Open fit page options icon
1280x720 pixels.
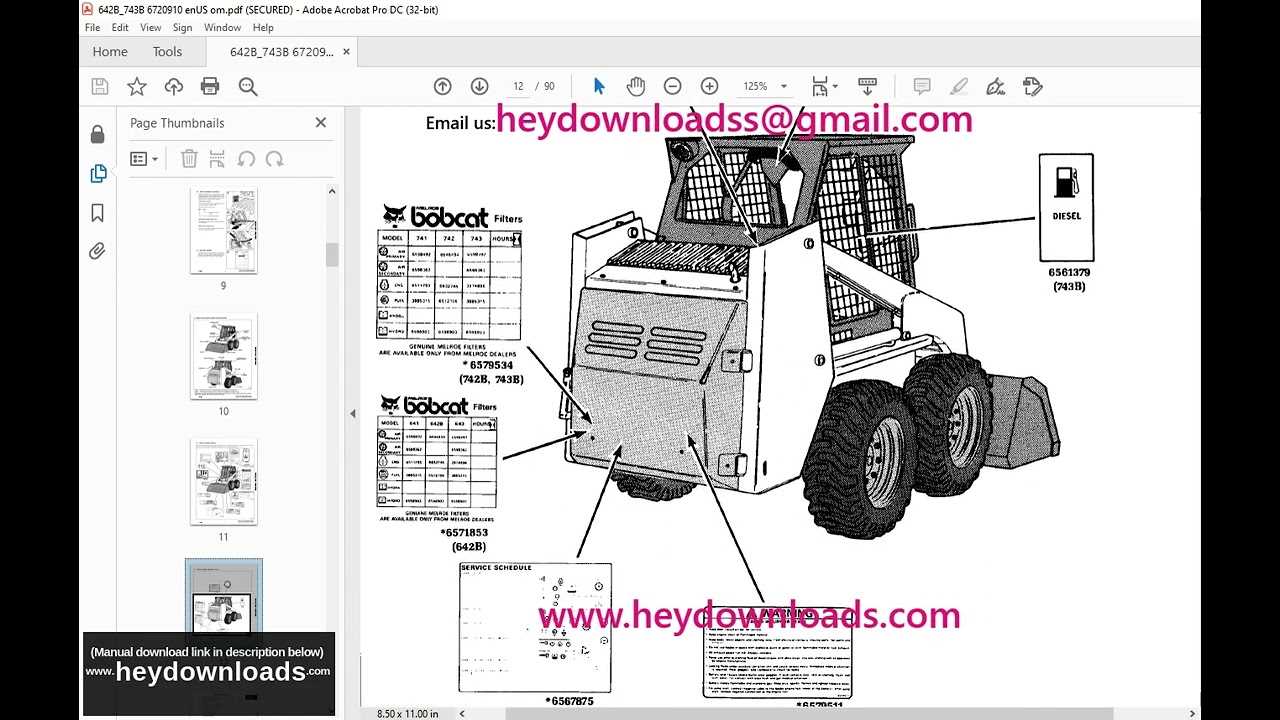[x=824, y=87]
